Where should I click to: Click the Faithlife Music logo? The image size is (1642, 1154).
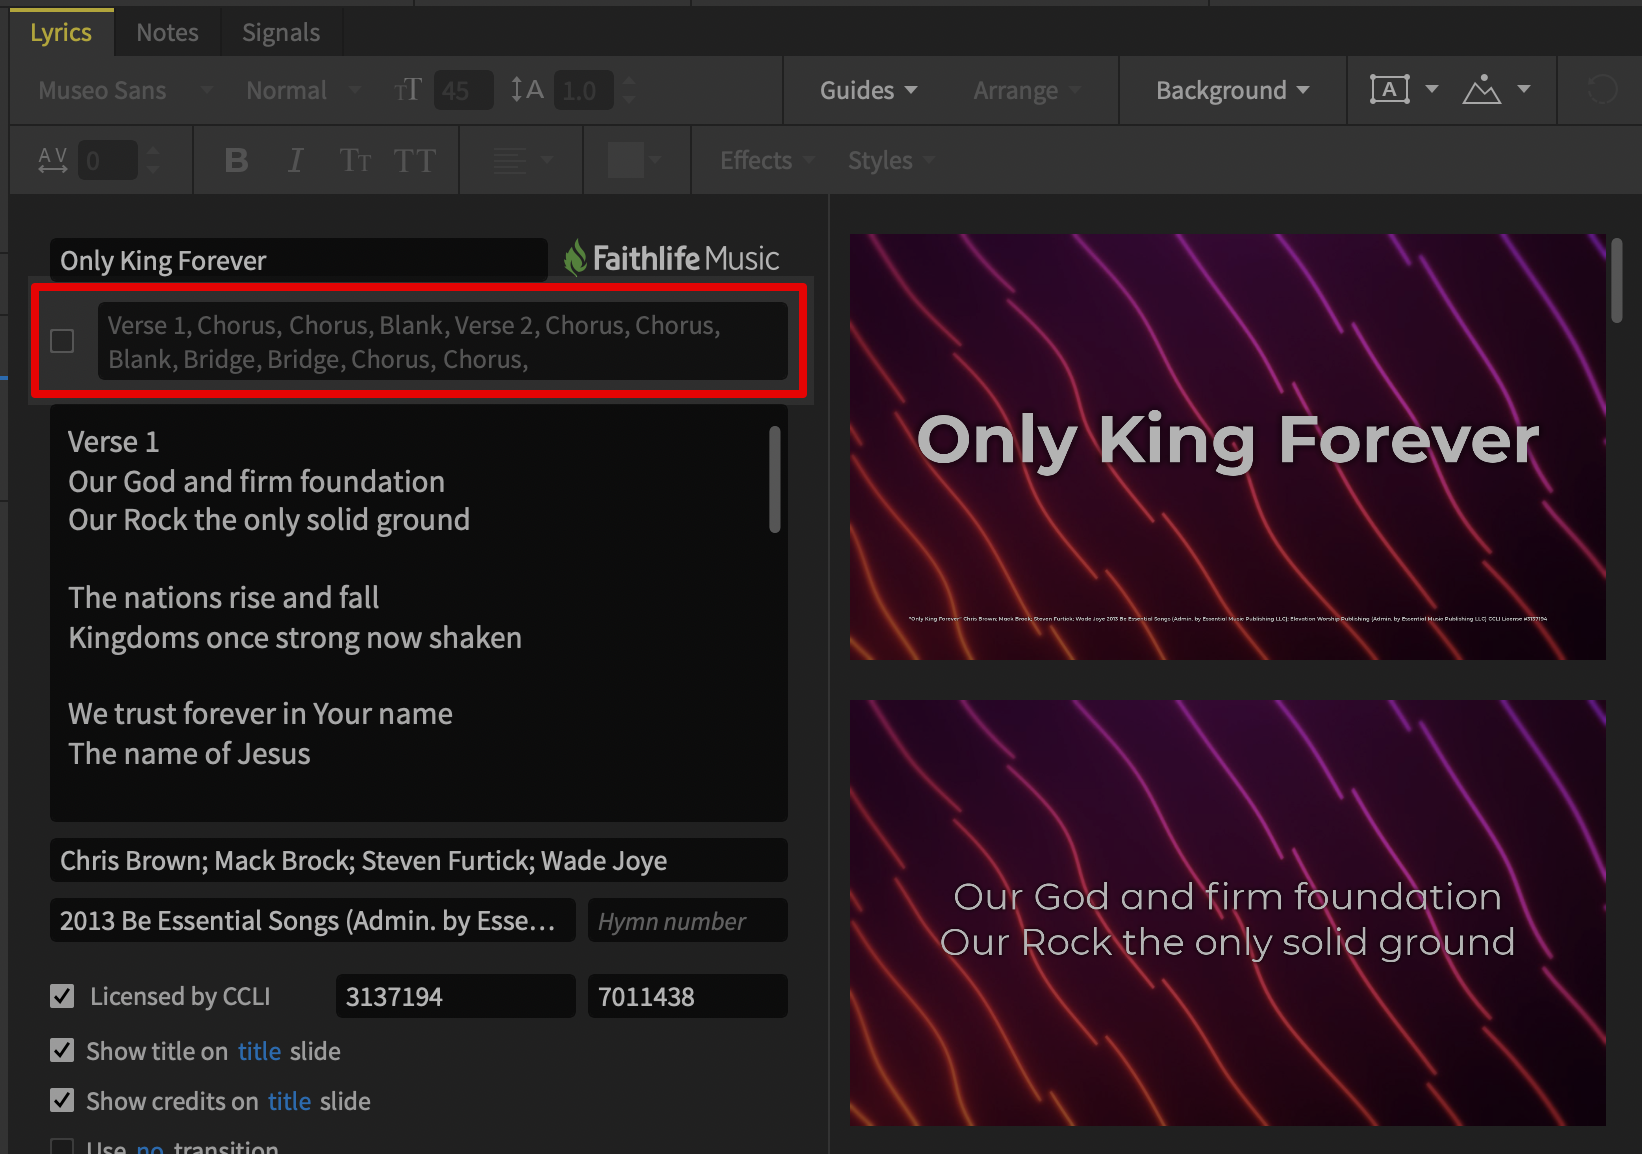point(671,259)
